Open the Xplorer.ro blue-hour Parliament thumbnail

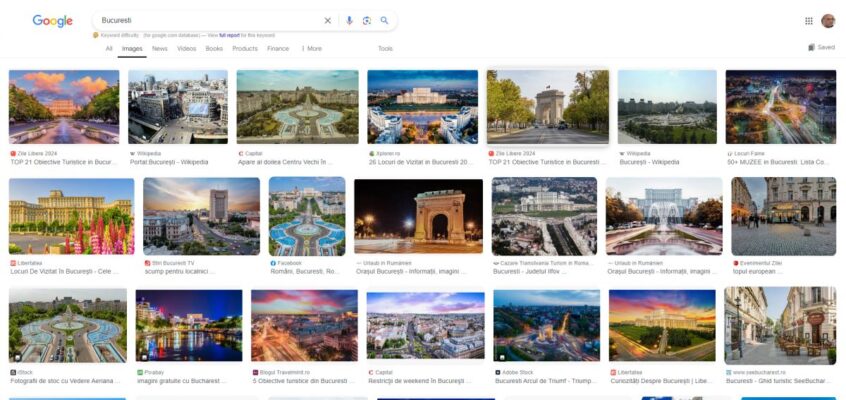[422, 107]
